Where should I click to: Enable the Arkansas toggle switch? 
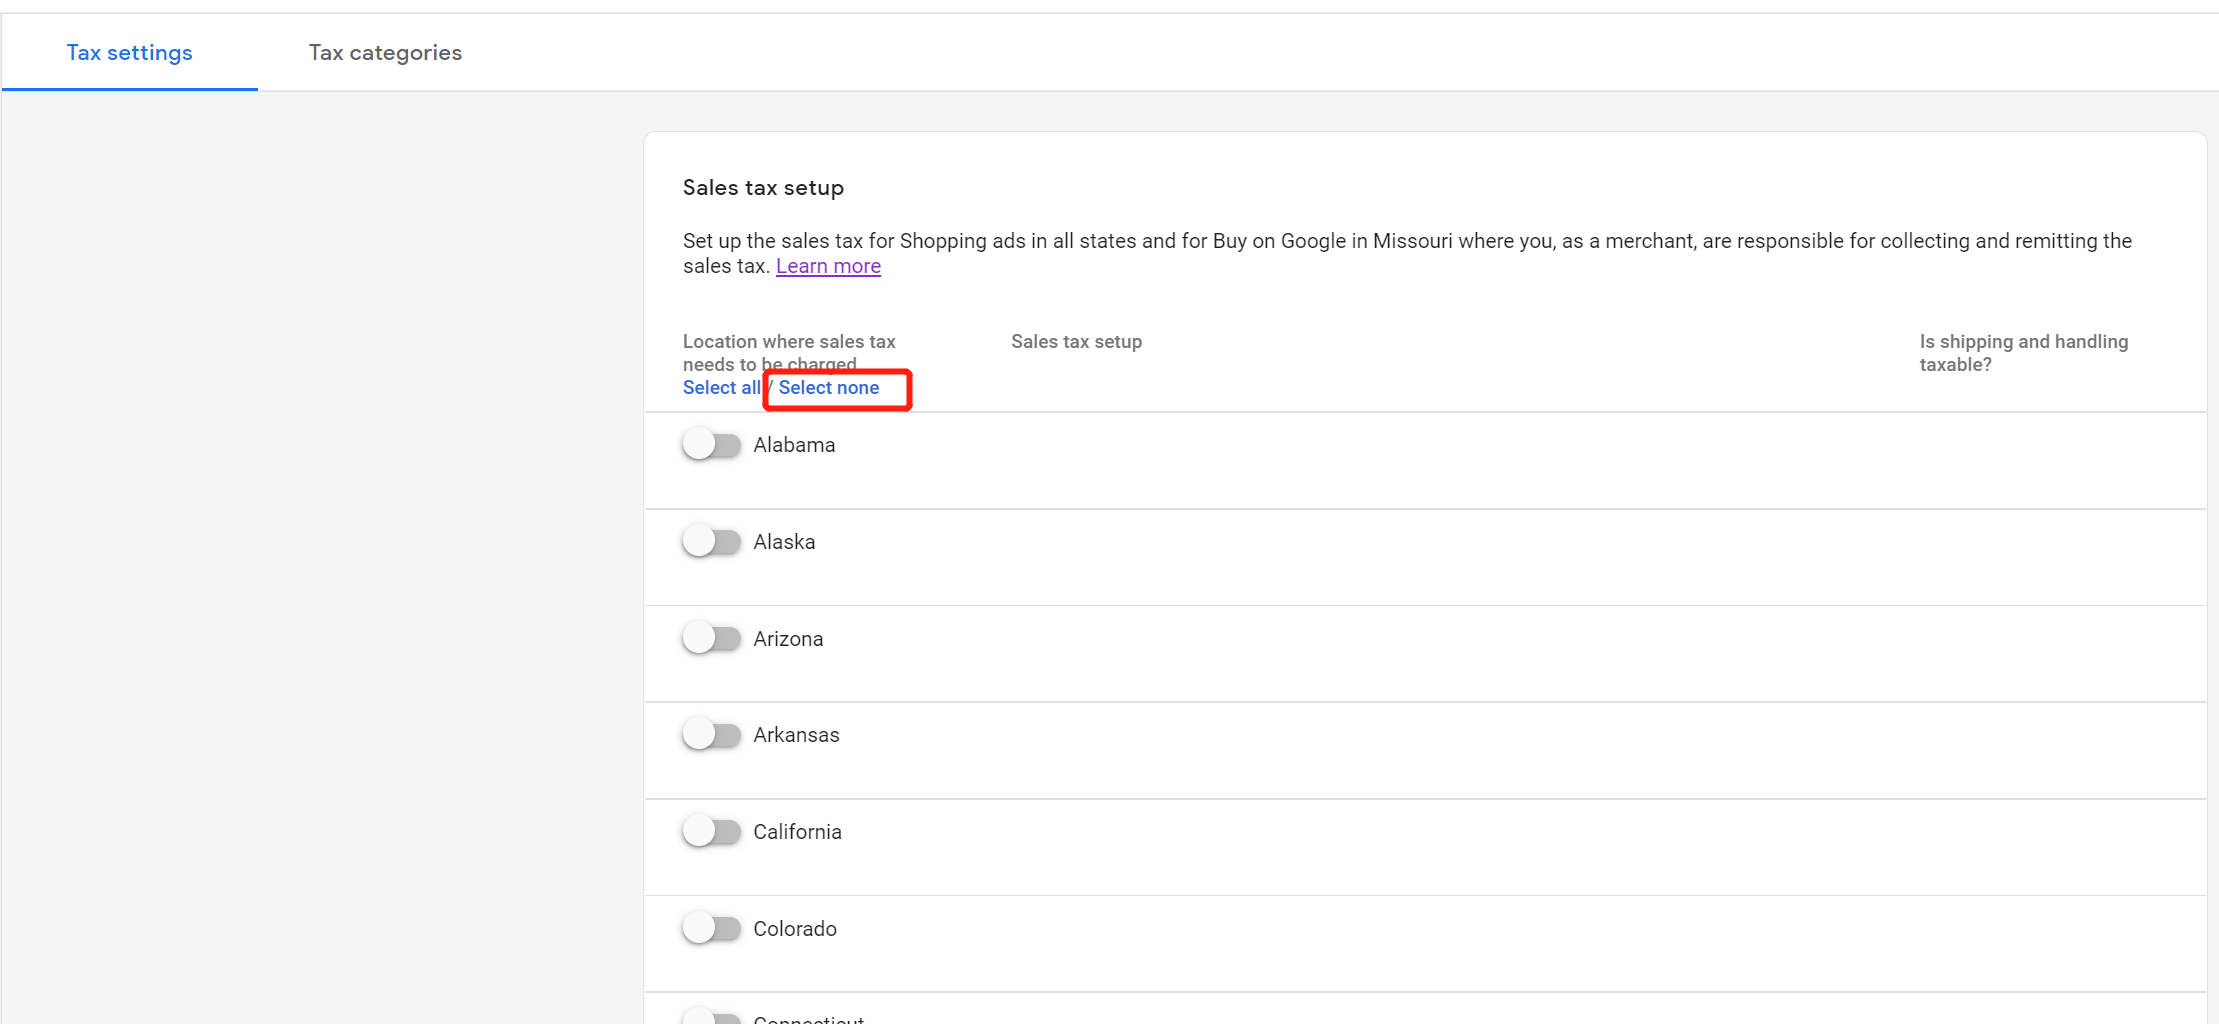pos(711,735)
